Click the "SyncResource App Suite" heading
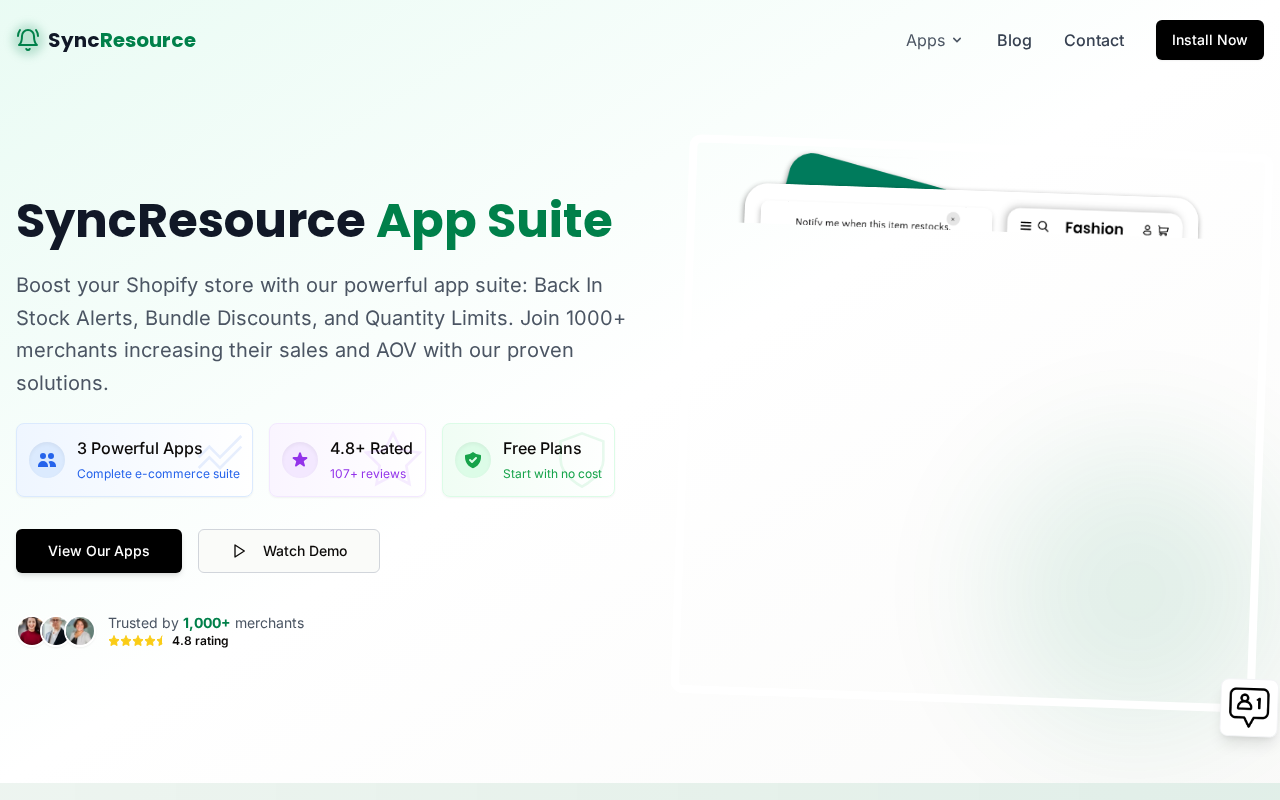Viewport: 1280px width, 800px height. click(x=314, y=220)
